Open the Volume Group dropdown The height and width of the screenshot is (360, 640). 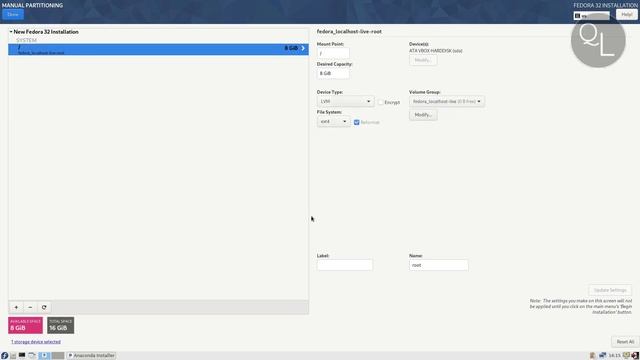[x=447, y=101]
